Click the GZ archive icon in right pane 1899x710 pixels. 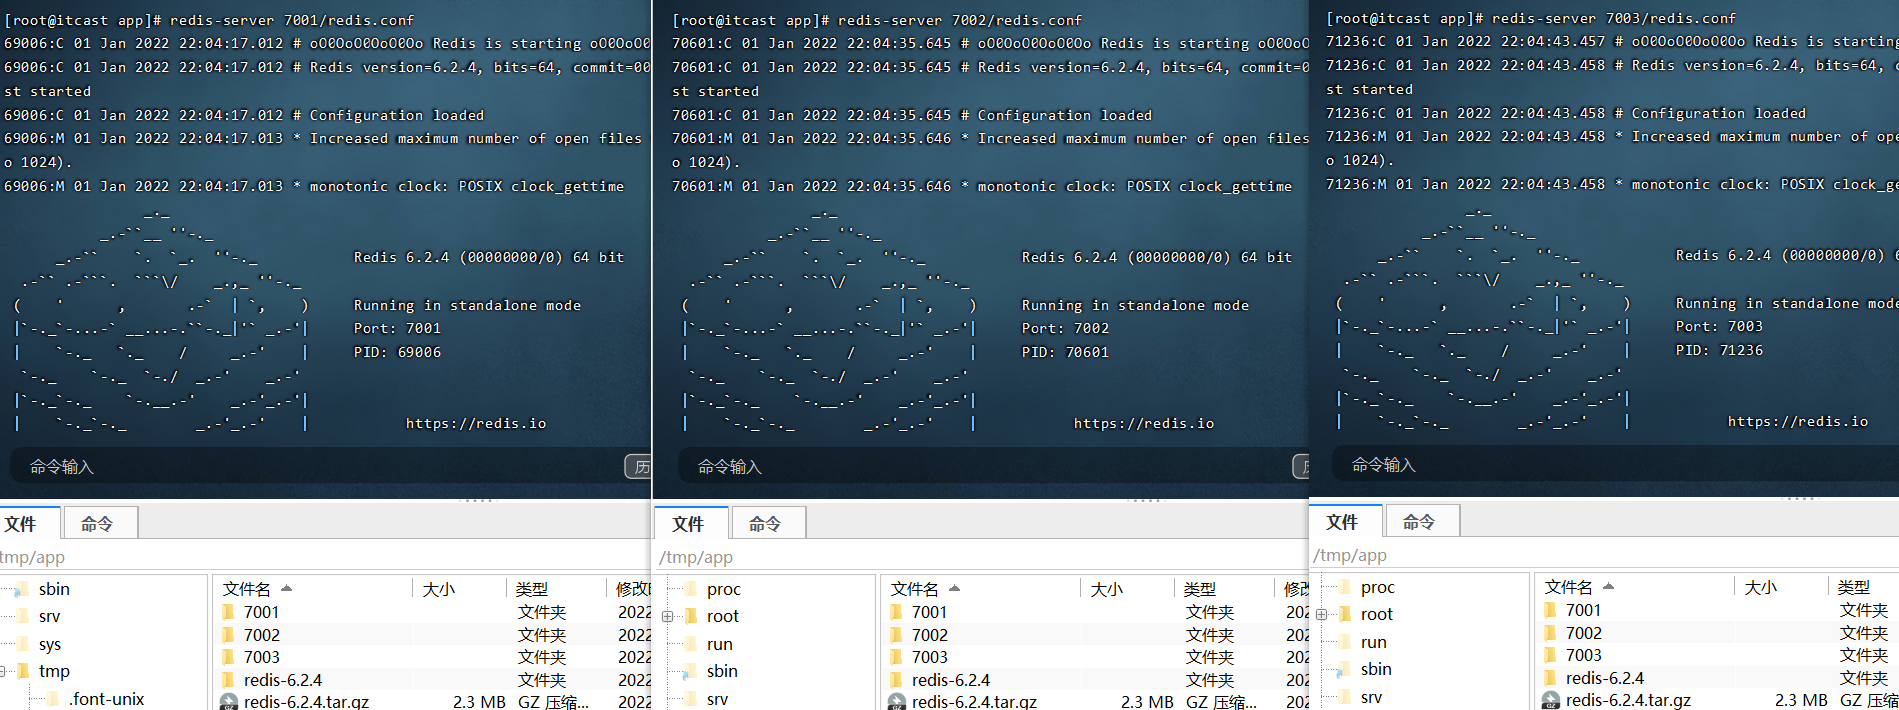point(1550,700)
